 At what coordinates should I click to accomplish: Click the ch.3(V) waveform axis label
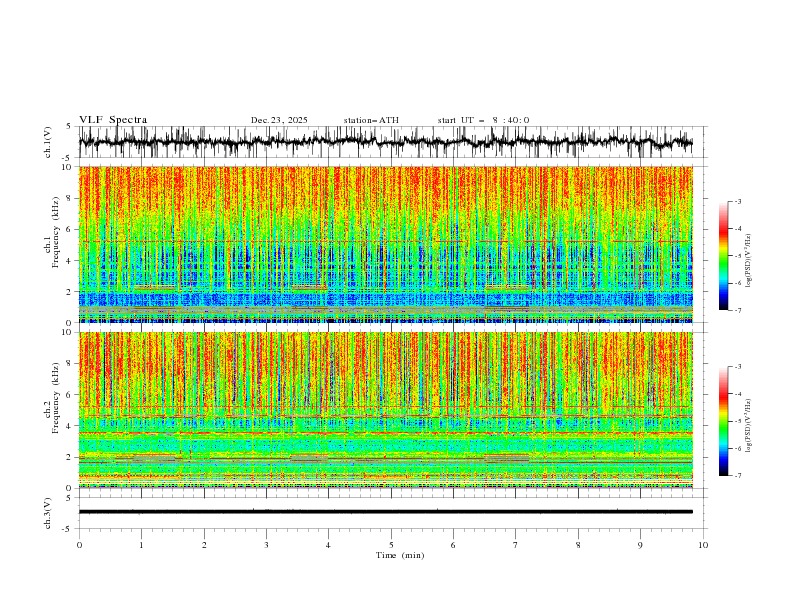point(48,513)
